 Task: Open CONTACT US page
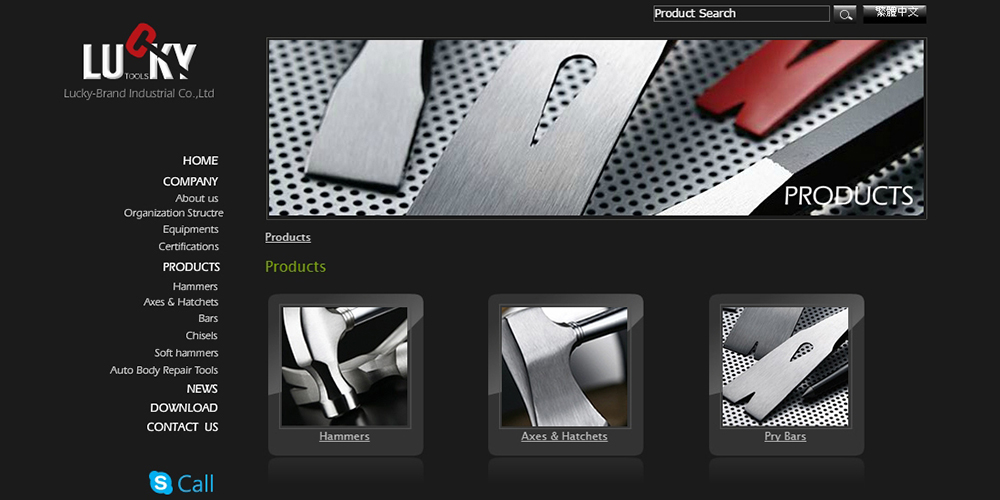[x=182, y=427]
